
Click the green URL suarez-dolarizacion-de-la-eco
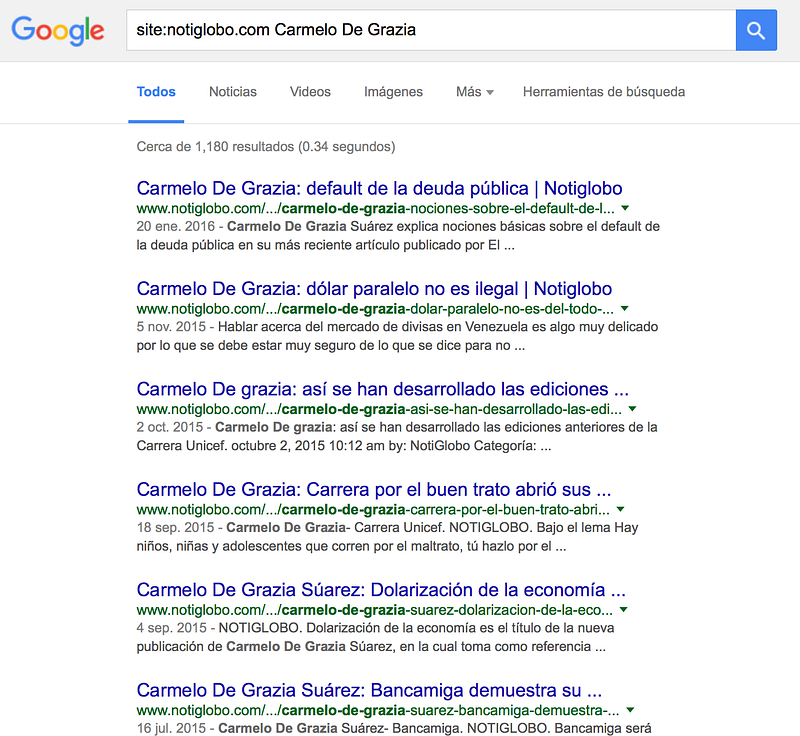coord(374,611)
